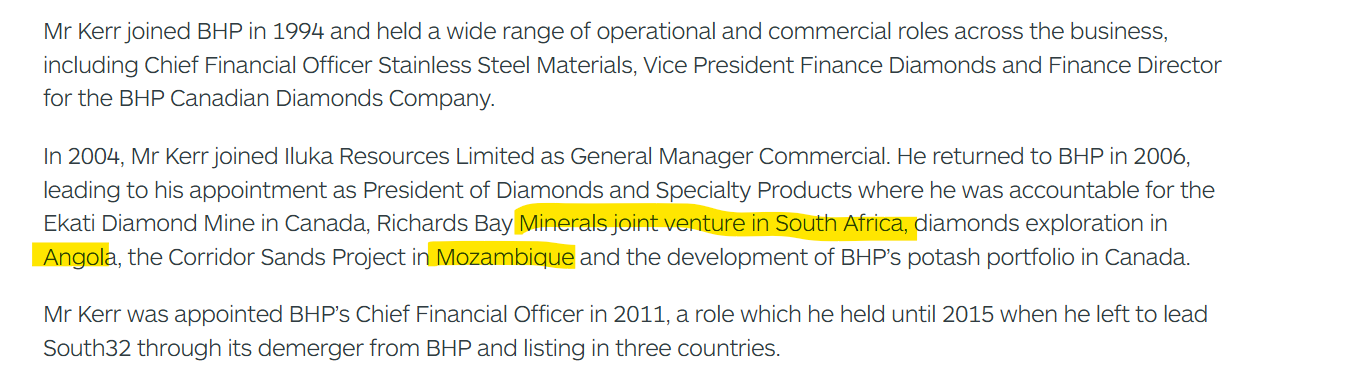
Task: Click the word South32
Action: click(x=84, y=348)
